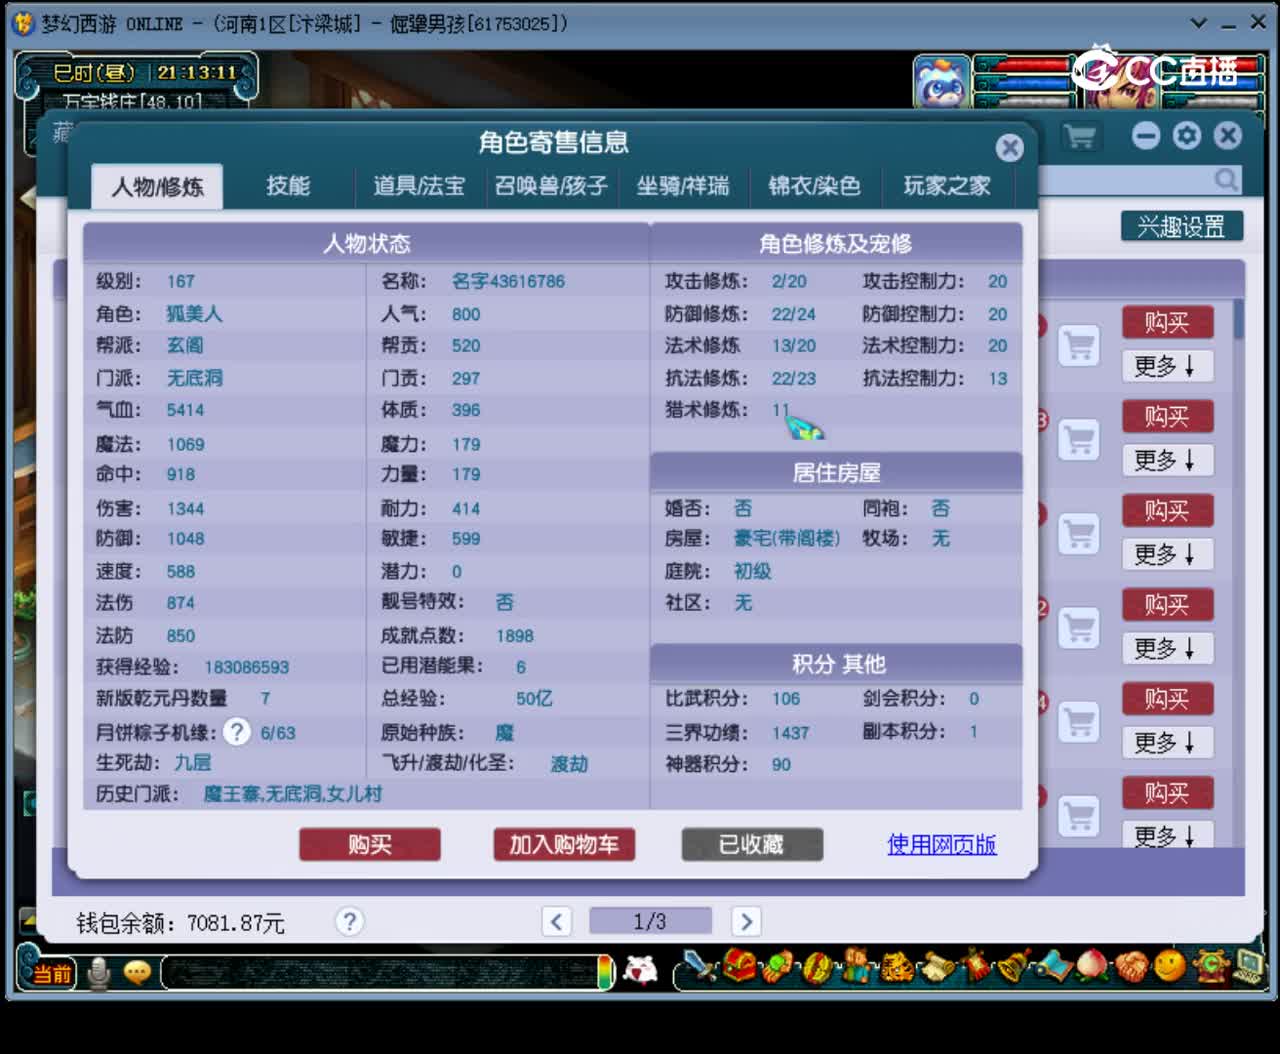The height and width of the screenshot is (1054, 1280).
Task: Toggle the microphone voice icon
Action: pyautogui.click(x=99, y=972)
